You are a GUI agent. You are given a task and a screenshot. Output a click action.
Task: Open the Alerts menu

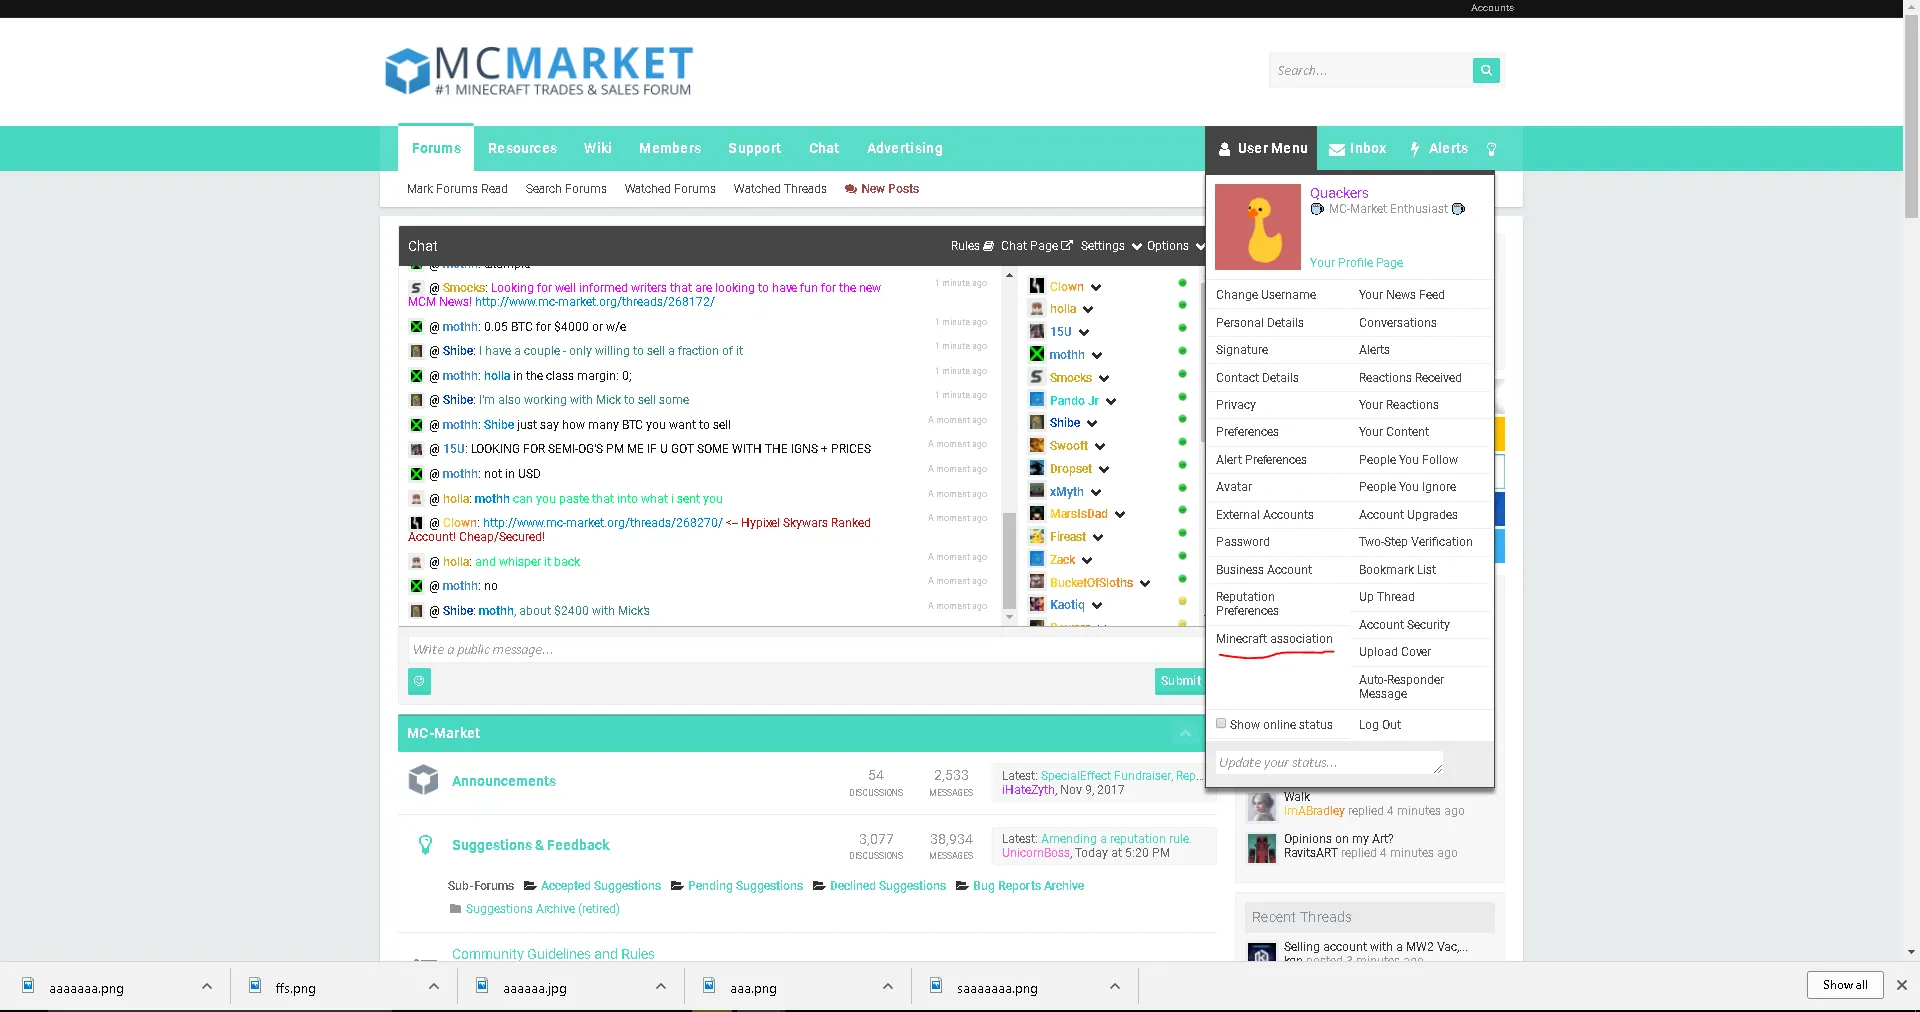point(1439,148)
